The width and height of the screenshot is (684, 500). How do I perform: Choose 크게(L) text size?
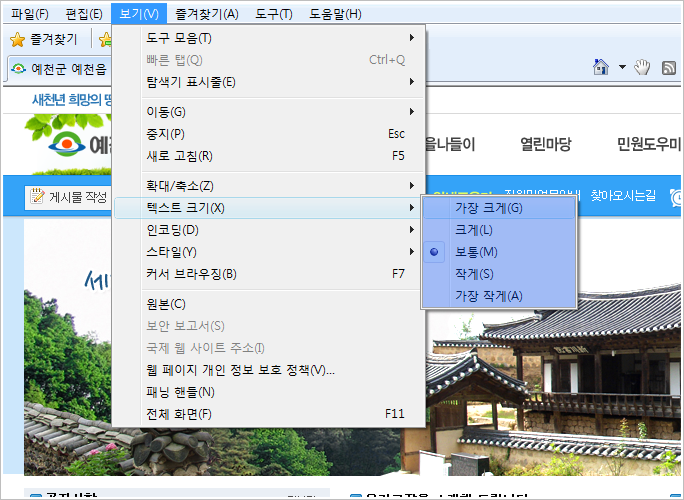click(499, 230)
